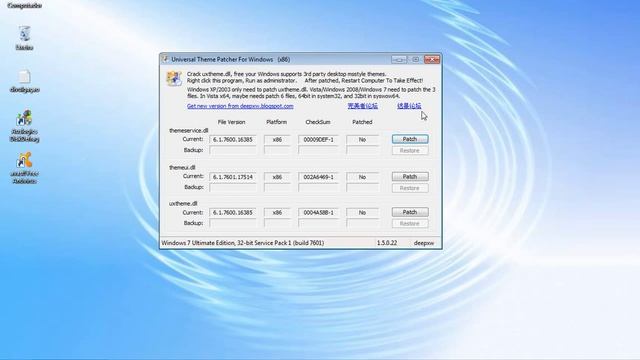Screen dimensions: 640x360
Task: Patch the uxtheme.dll file
Action: 410,212
